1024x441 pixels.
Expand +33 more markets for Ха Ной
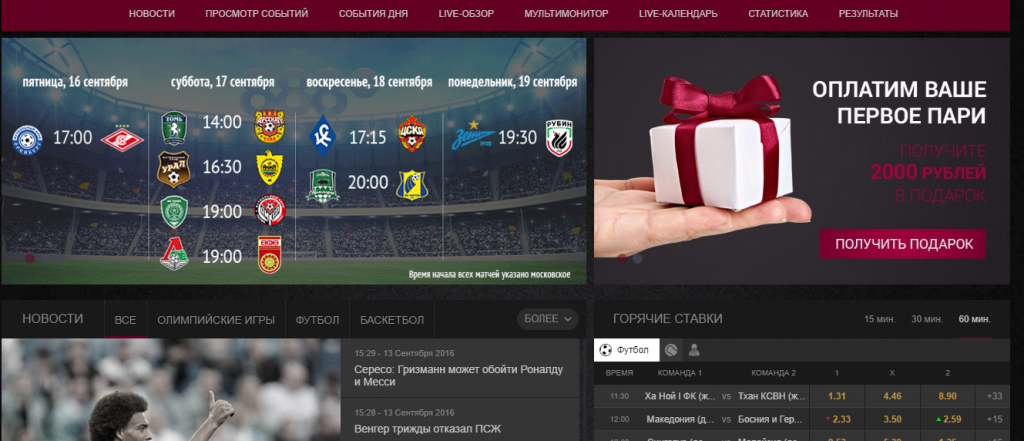[994, 396]
